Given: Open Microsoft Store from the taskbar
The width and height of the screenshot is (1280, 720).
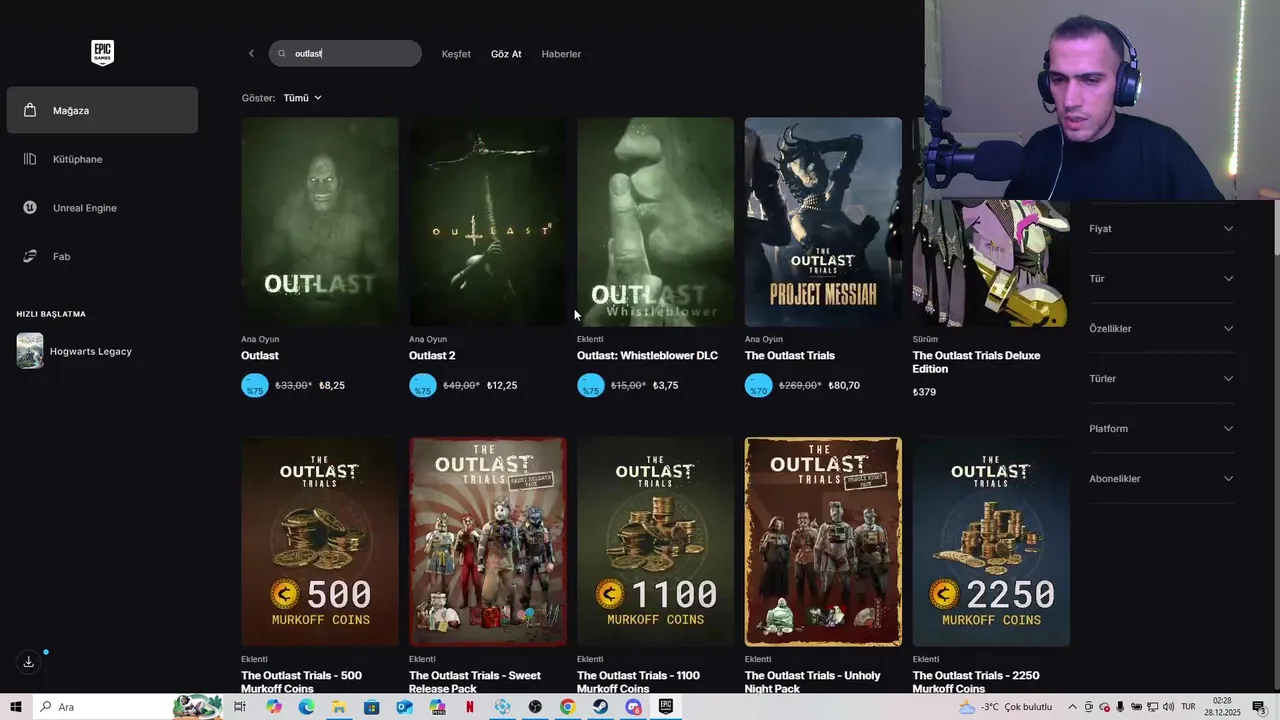Looking at the screenshot, I should (372, 707).
